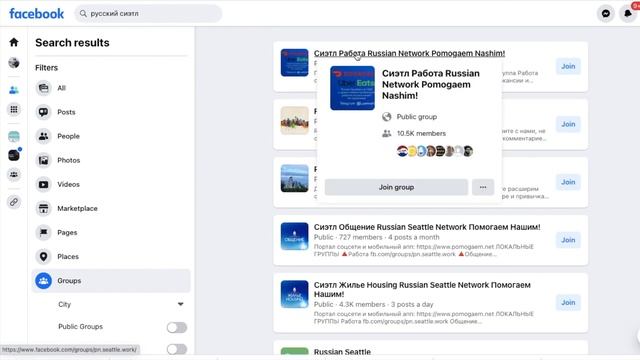
Task: Join the Сиэтл Жилье Housing group
Action: tap(568, 302)
